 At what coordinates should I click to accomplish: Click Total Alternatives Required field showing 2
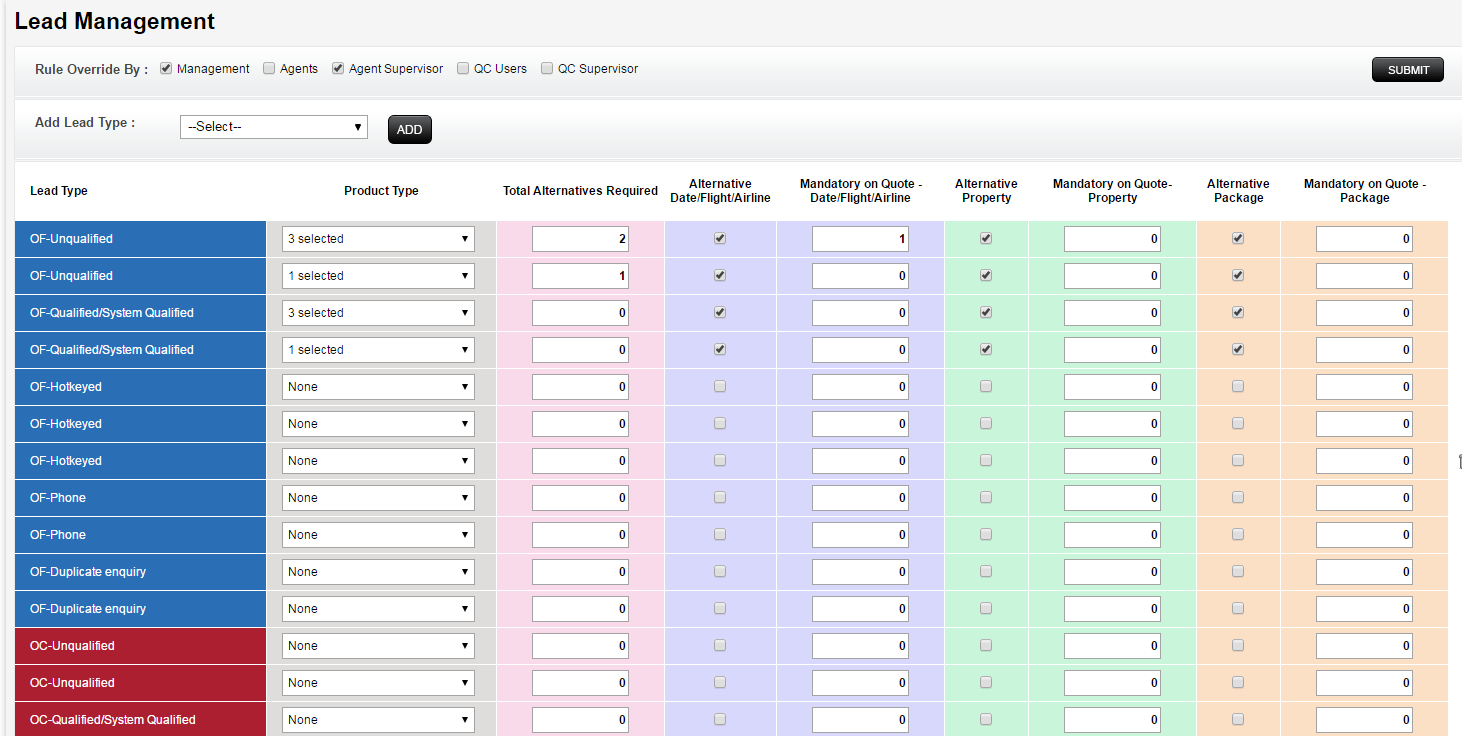click(580, 239)
